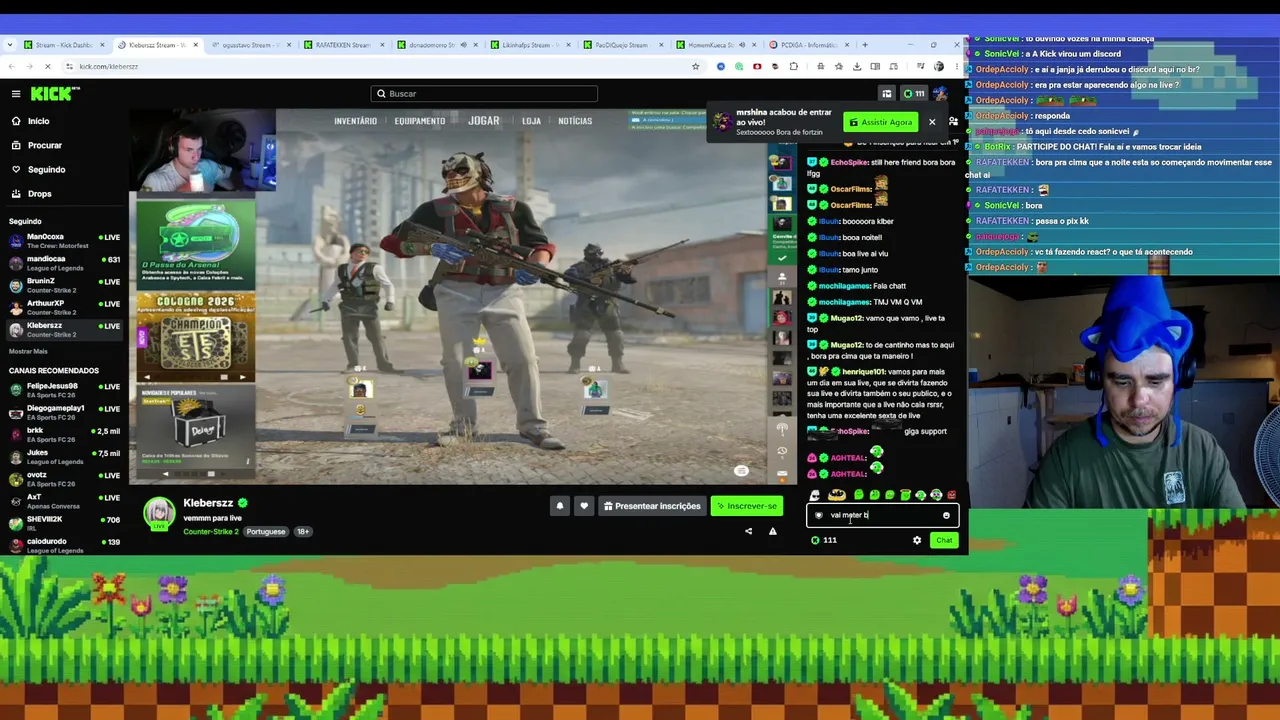Open the ManOcoxa channel in Seguindo
Screen dimensions: 1280x720
coord(64,241)
